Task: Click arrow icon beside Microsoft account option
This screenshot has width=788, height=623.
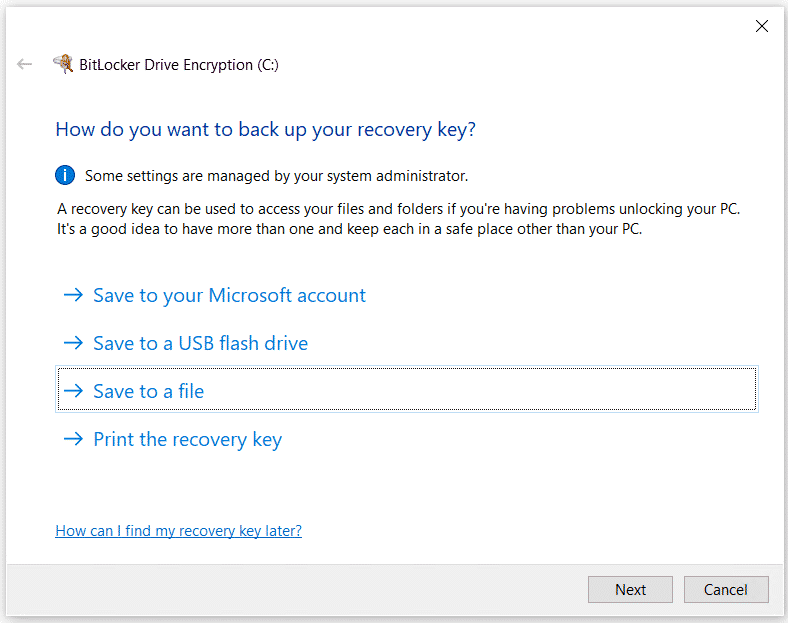Action: tap(73, 295)
